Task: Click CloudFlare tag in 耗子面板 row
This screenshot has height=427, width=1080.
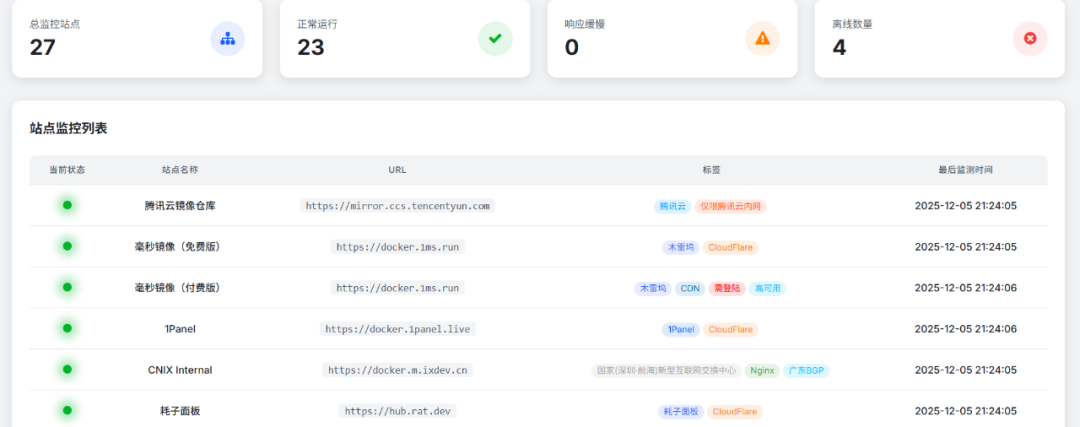Action: pyautogui.click(x=735, y=412)
